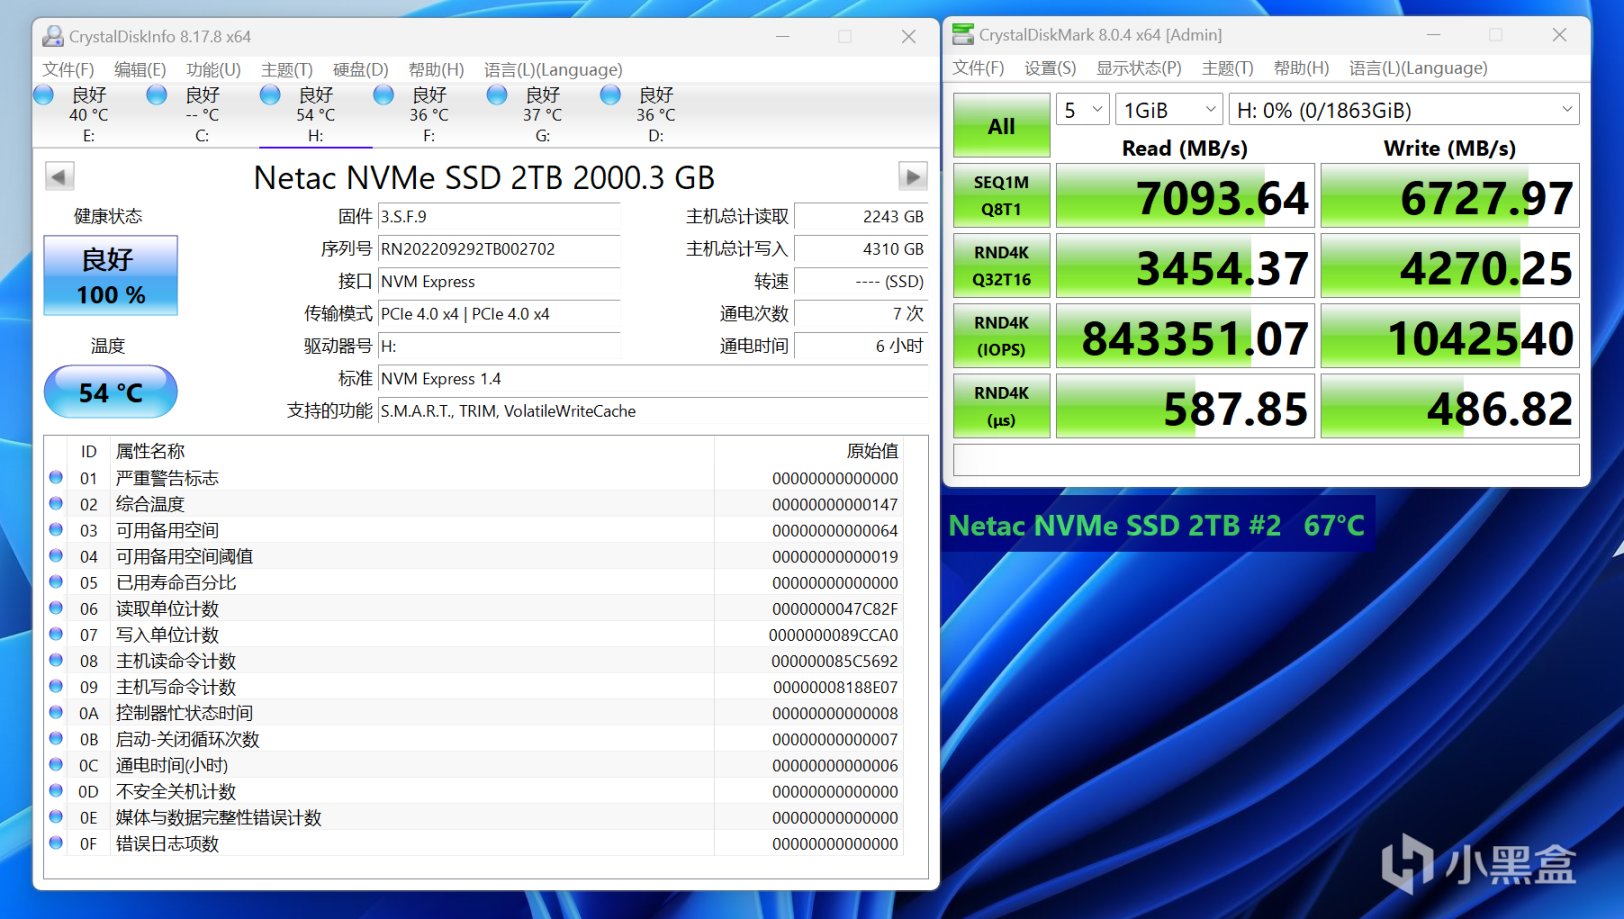The height and width of the screenshot is (919, 1624).
Task: Start the SEQ1M Q8T1 benchmark
Action: 1001,196
